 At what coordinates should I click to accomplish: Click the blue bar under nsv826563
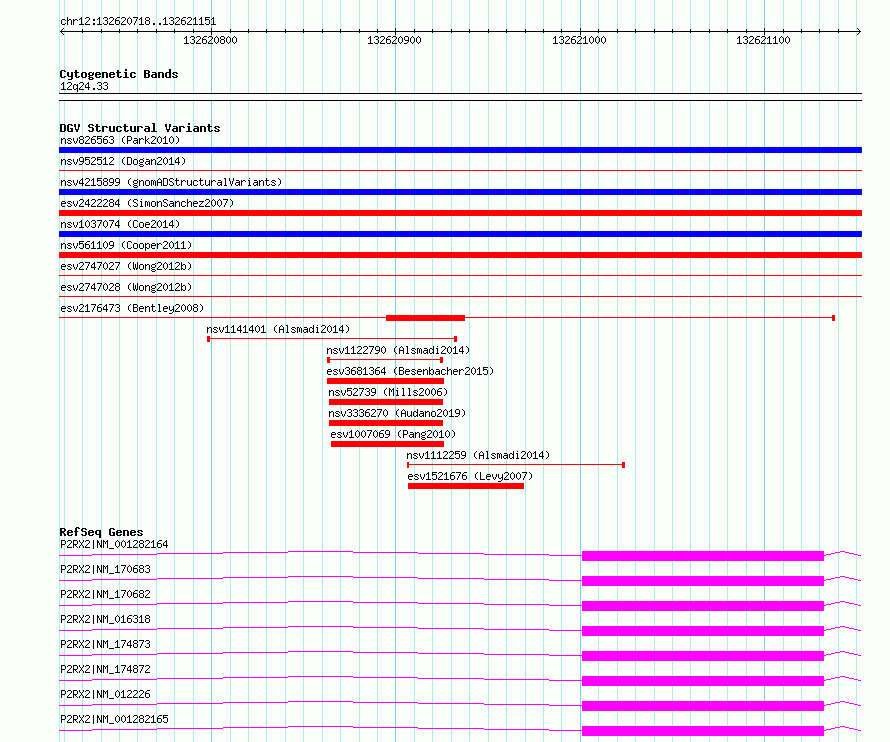pos(460,150)
